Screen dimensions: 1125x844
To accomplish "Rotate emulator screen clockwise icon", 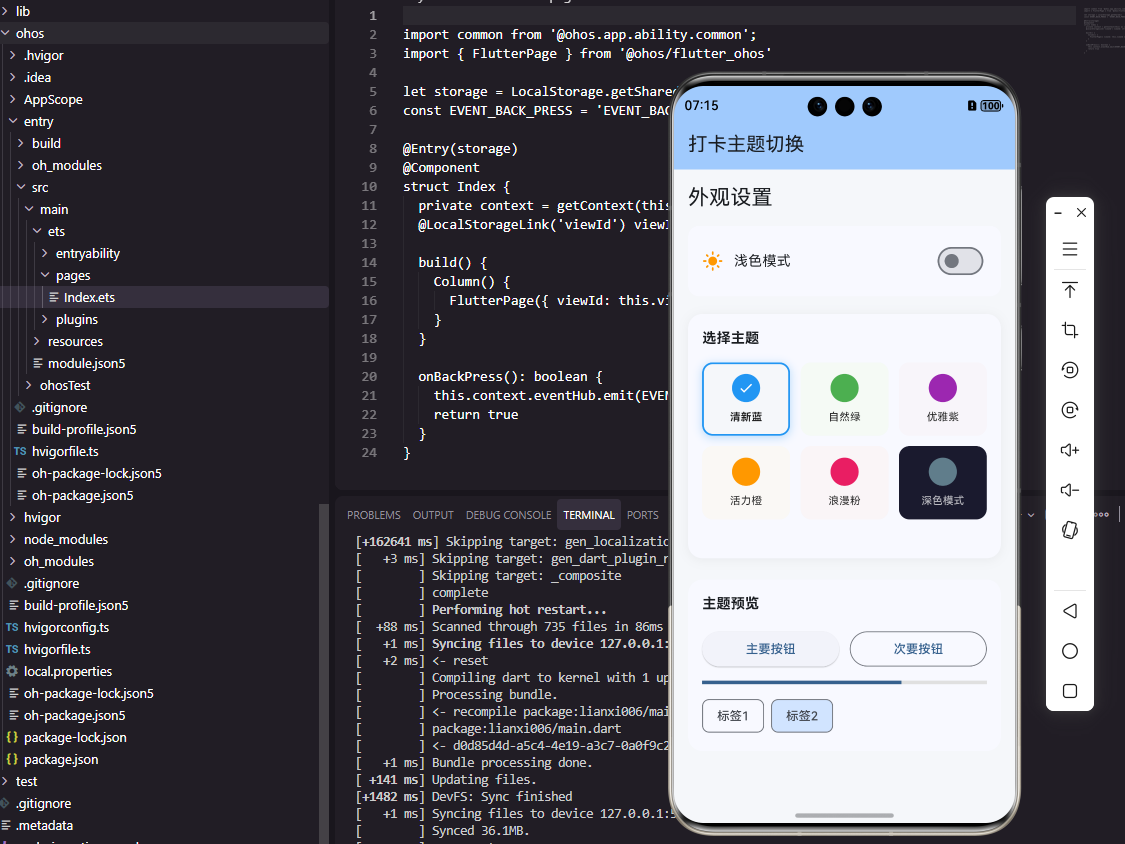I will 1070,410.
